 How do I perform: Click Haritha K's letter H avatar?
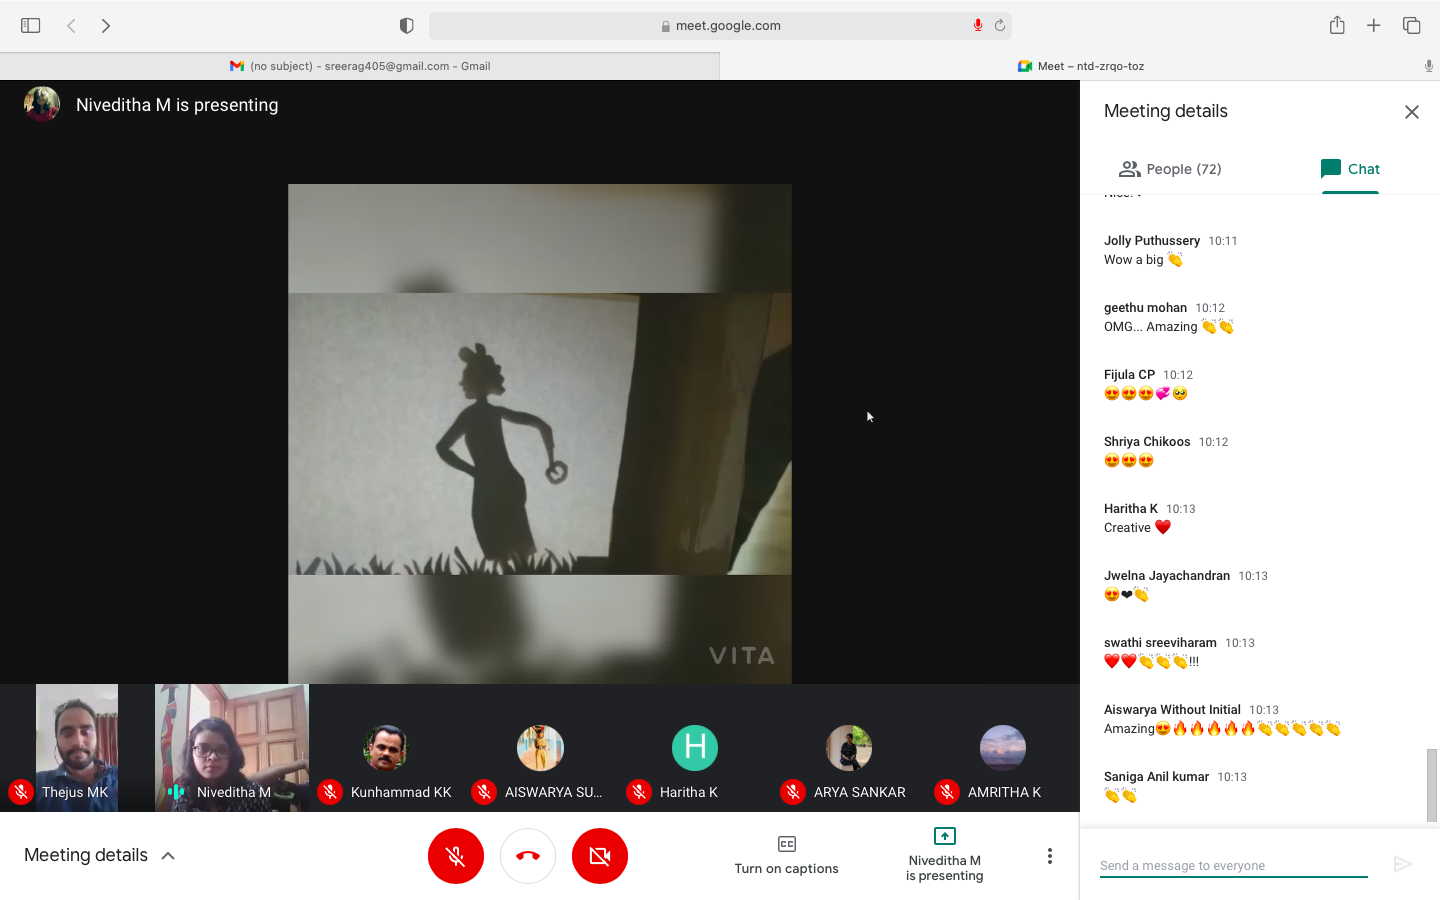click(x=695, y=748)
